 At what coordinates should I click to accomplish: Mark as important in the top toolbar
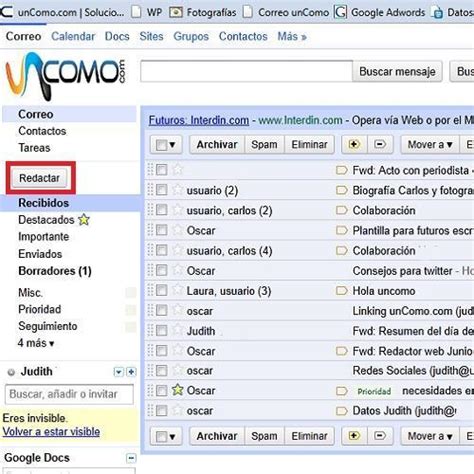pyautogui.click(x=354, y=144)
